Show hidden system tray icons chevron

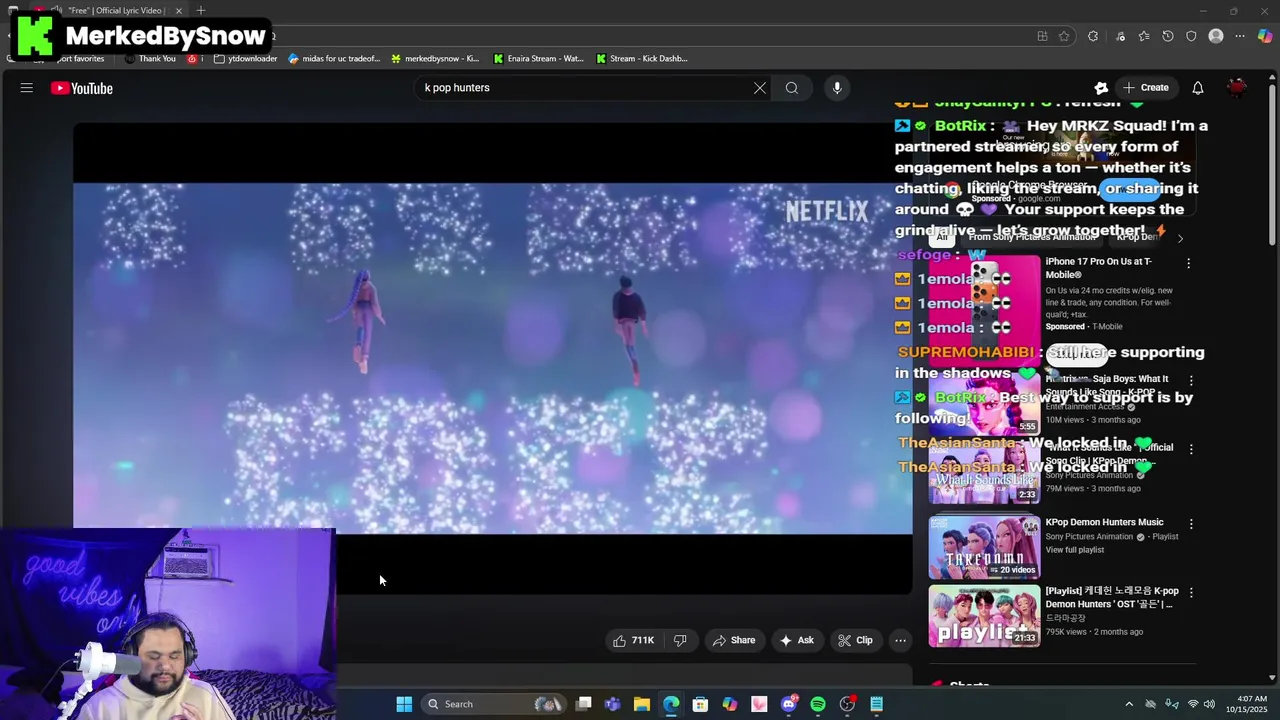pos(1129,704)
